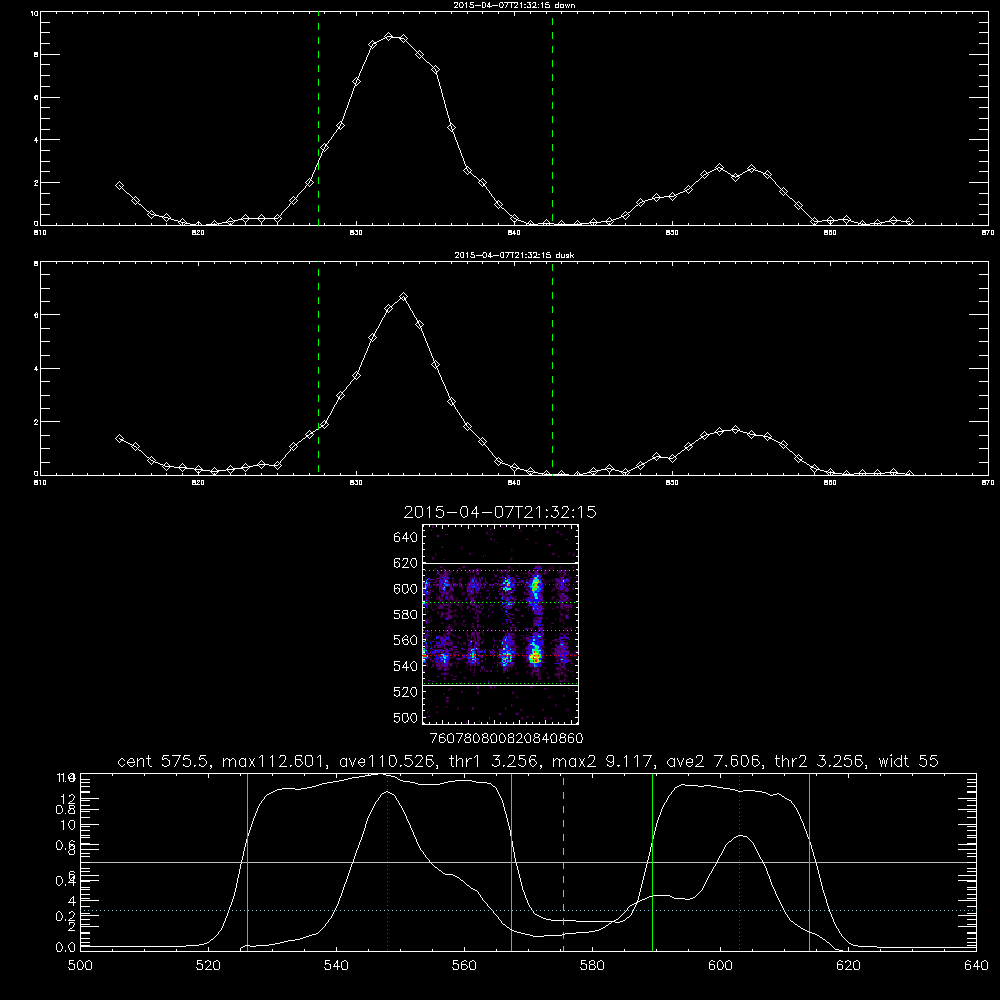Click the red dotted line near 603 in bottom plot
1000x1000 pixels.
pyautogui.click(x=739, y=862)
